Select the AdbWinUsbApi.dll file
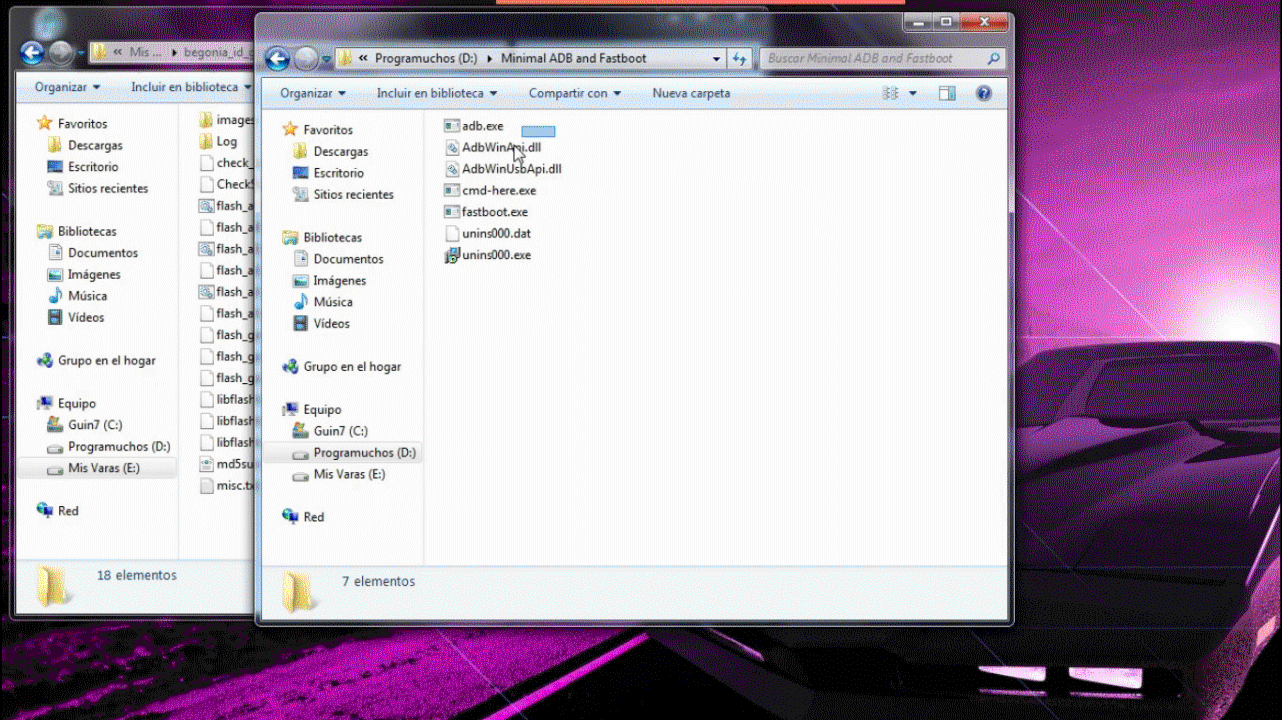 pos(503,169)
